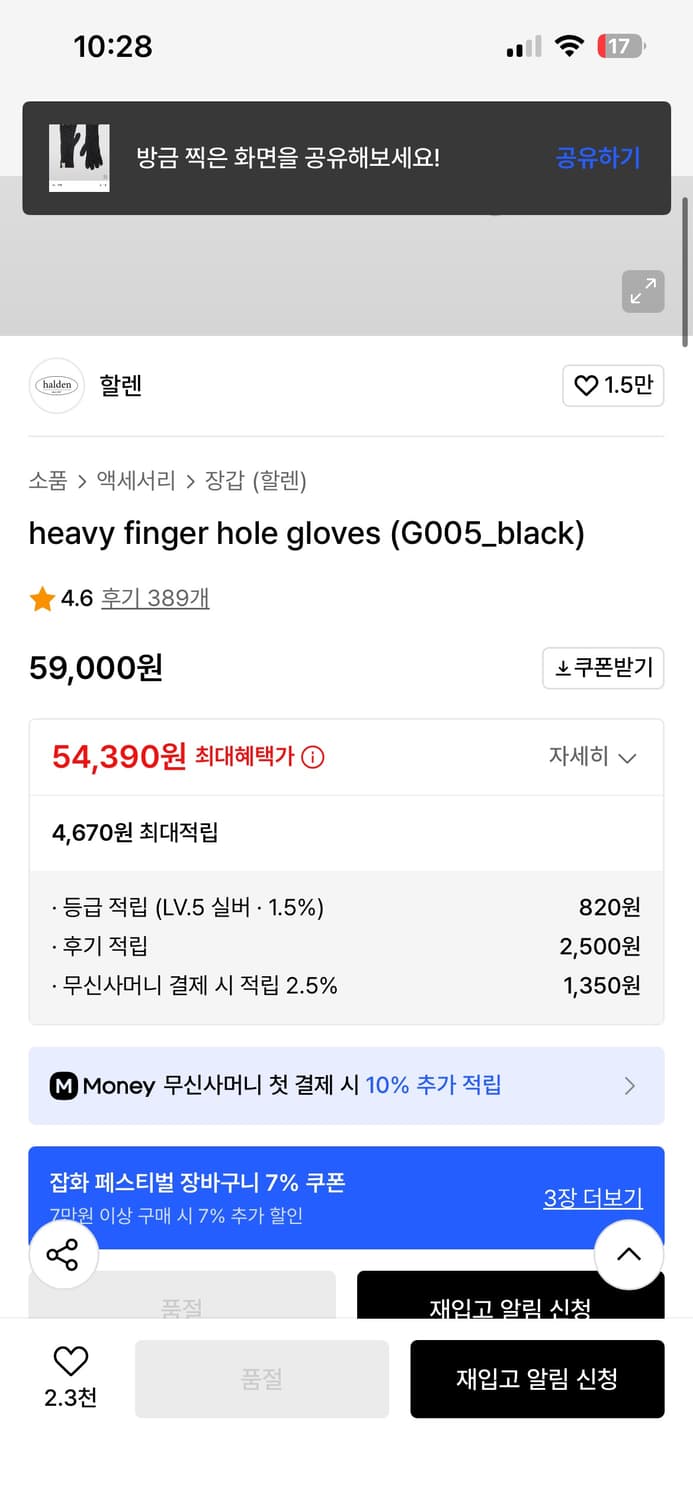Screen dimensions: 693x1500
Task: Tap the scroll-to-top chevron button
Action: pyautogui.click(x=629, y=1254)
